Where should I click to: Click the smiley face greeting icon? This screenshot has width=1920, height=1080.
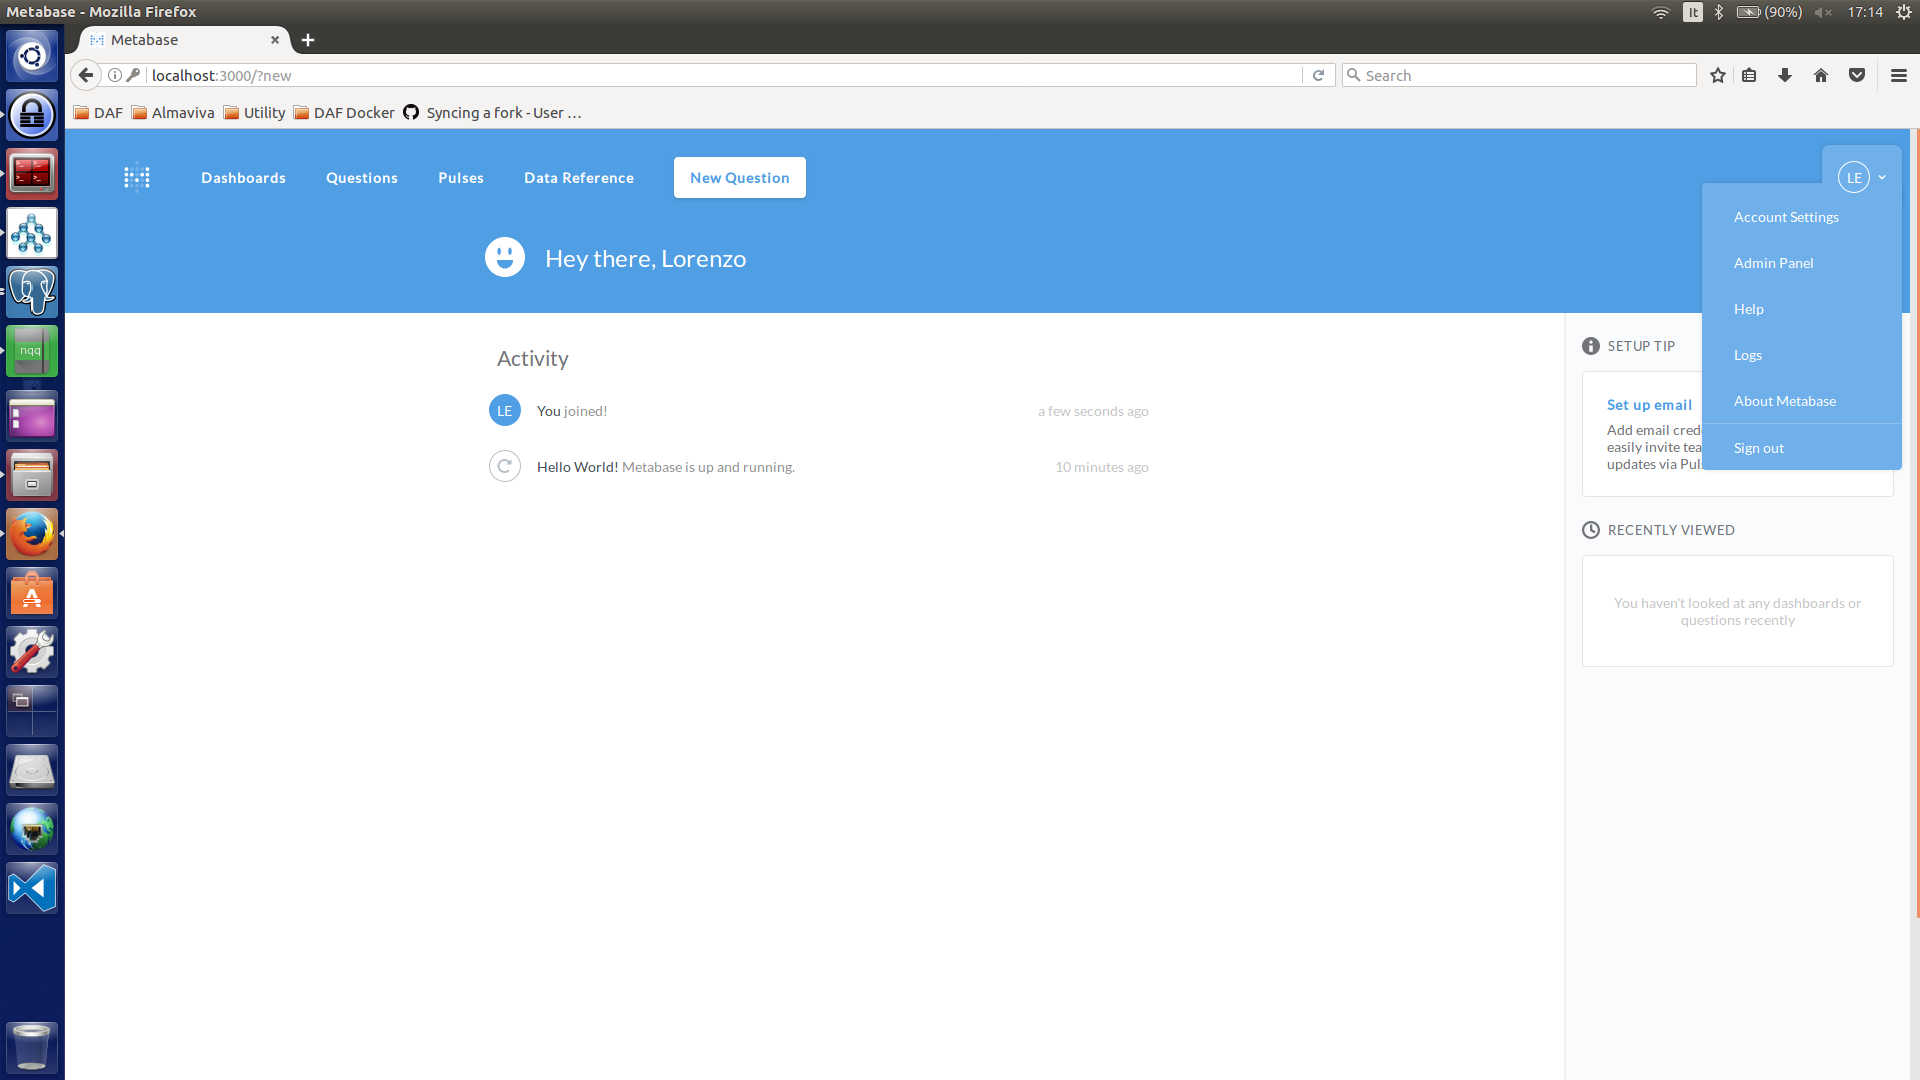point(505,258)
